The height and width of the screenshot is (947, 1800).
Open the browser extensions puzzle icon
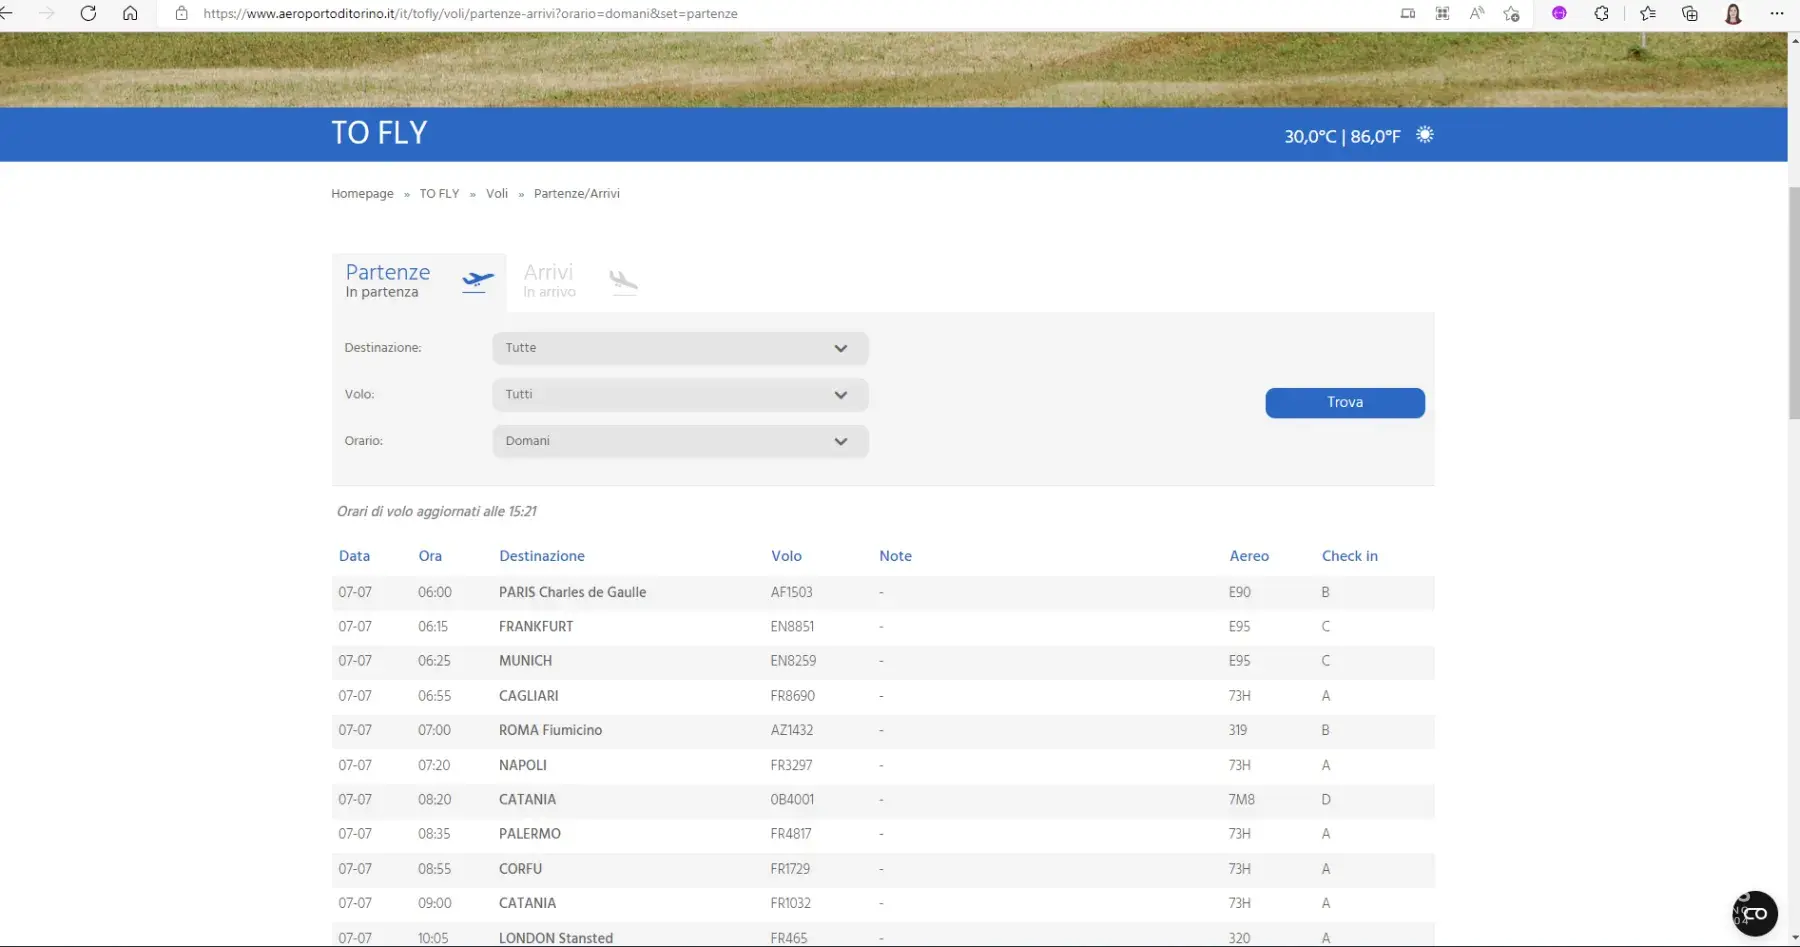coord(1601,13)
